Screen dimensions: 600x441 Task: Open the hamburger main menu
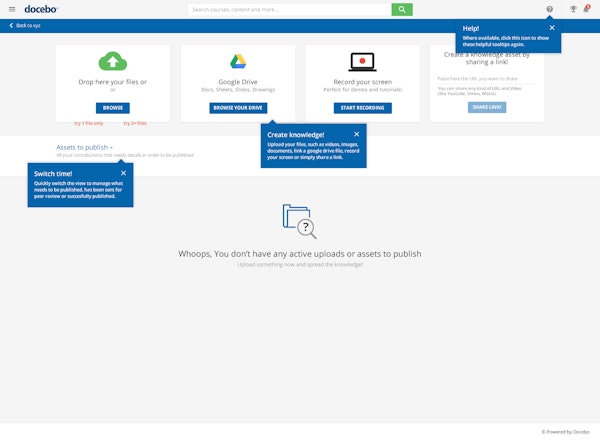click(x=10, y=9)
